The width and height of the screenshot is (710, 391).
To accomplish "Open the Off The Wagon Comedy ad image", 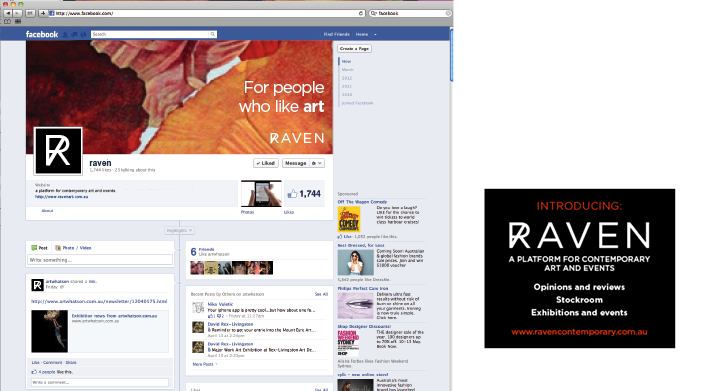I will 349,219.
